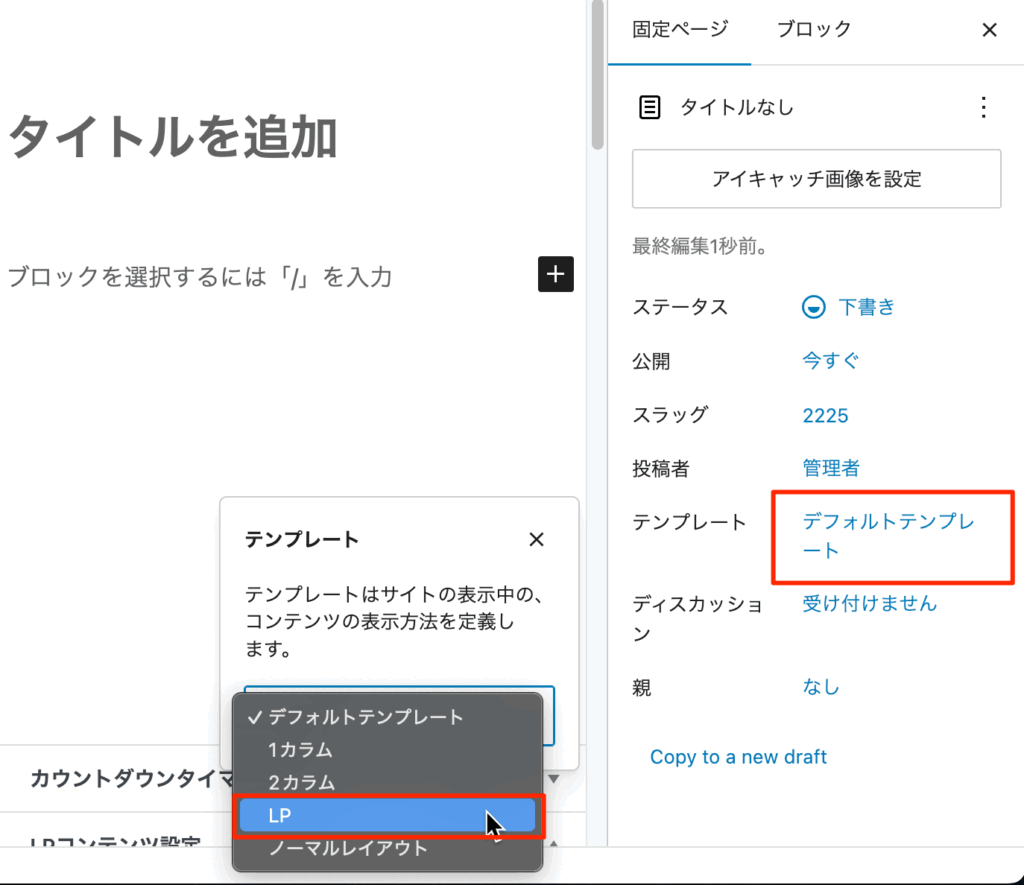Click the タイトルを追加 title field
This screenshot has width=1024, height=885.
point(172,137)
